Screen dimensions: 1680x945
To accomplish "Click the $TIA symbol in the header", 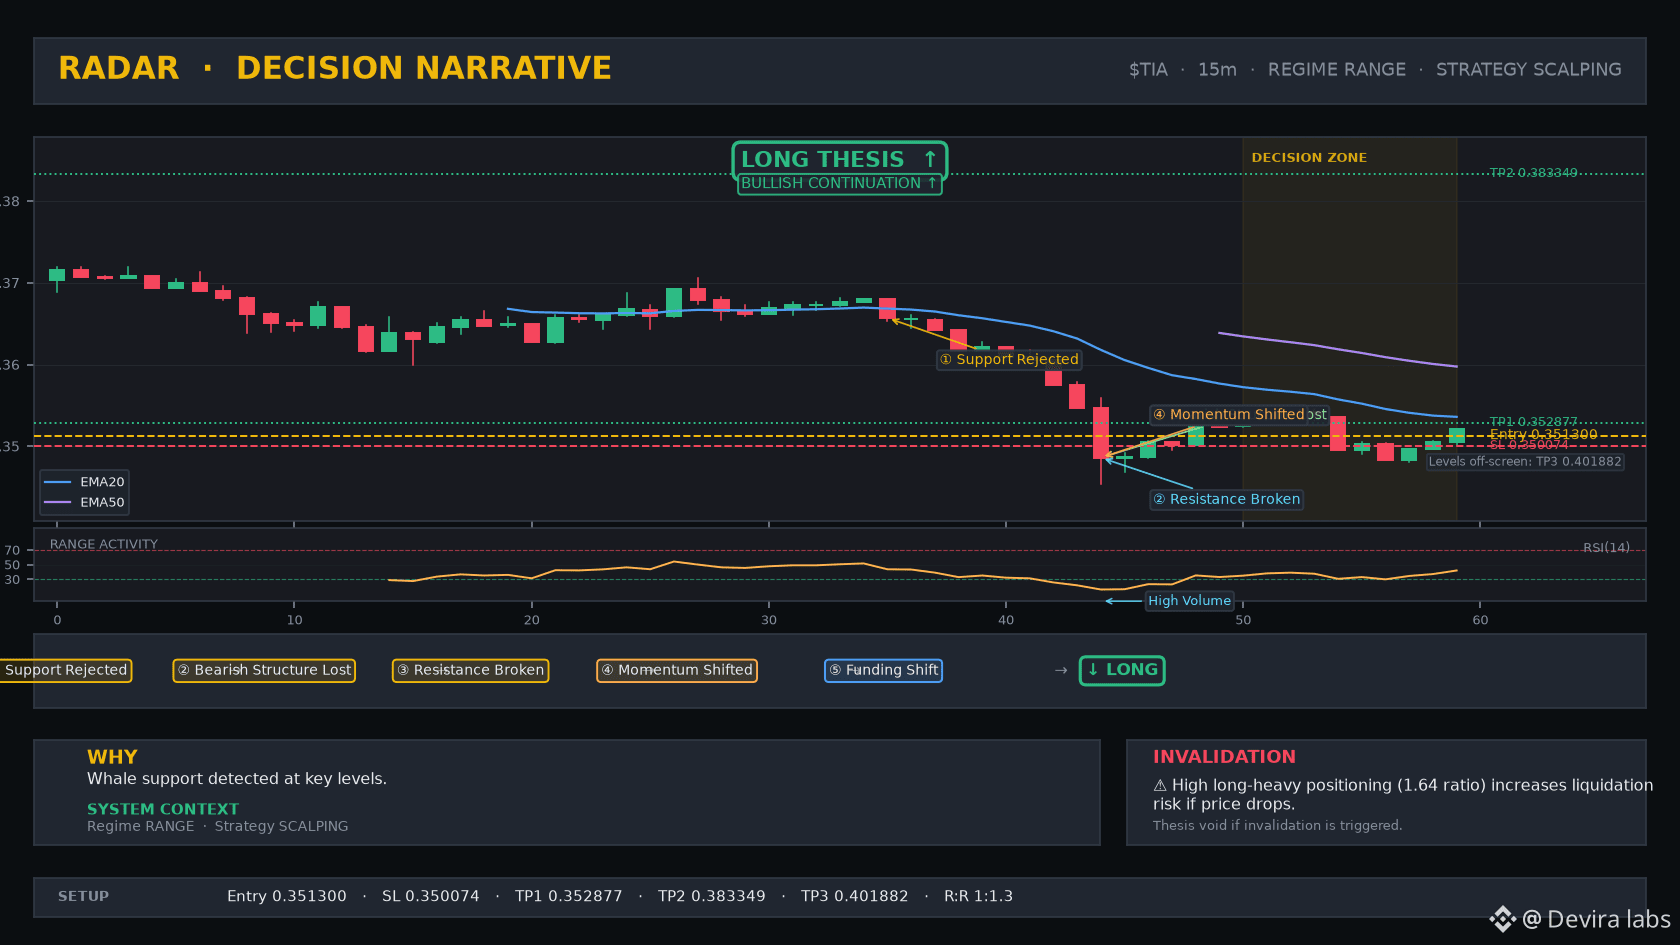I will point(1148,70).
